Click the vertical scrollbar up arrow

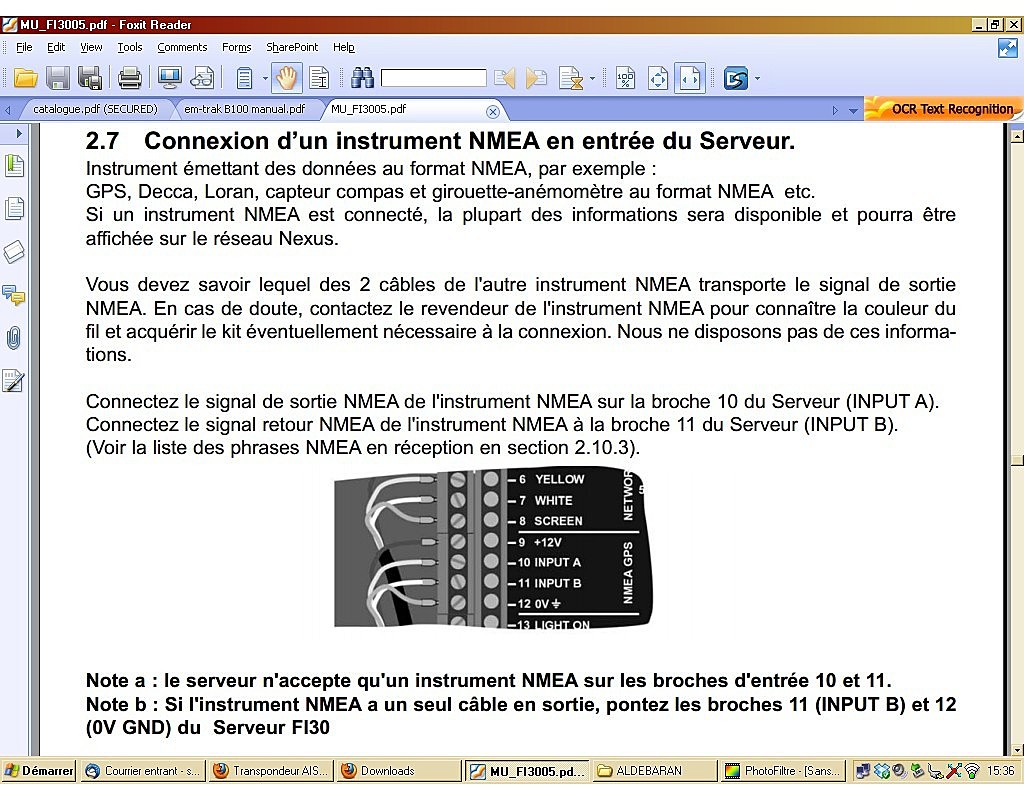tap(1017, 136)
